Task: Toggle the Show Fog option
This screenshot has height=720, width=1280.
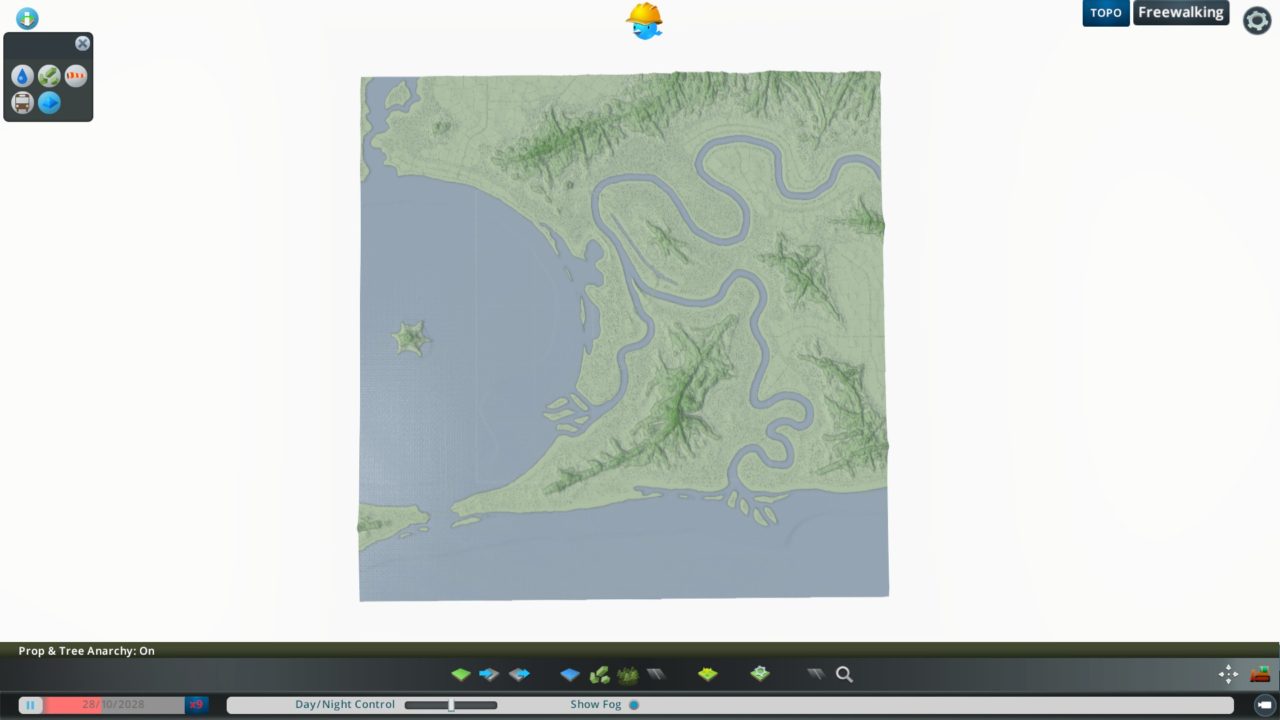Action: tap(634, 705)
